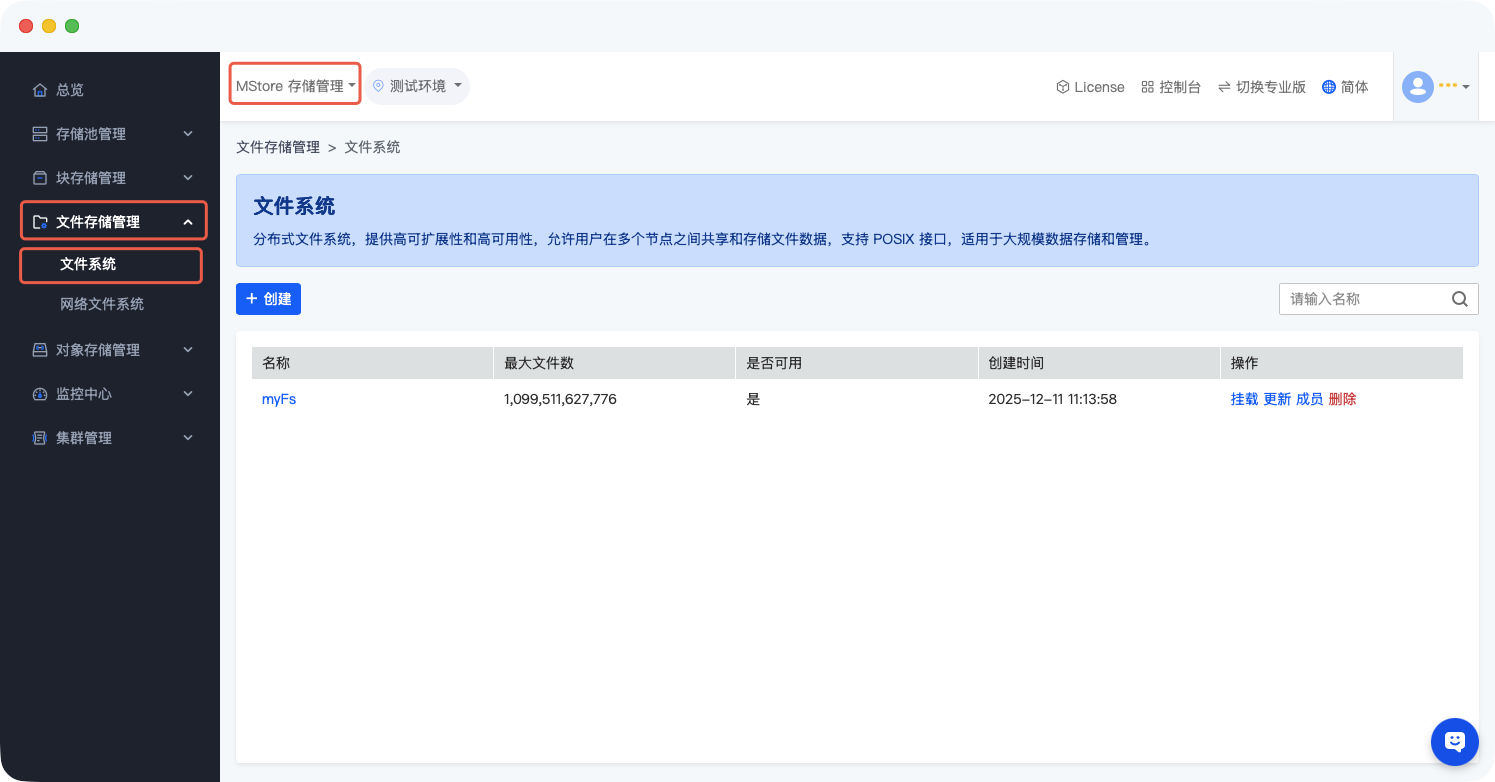Select 网络文件系统 in the sidebar
The width and height of the screenshot is (1495, 782).
coord(102,304)
